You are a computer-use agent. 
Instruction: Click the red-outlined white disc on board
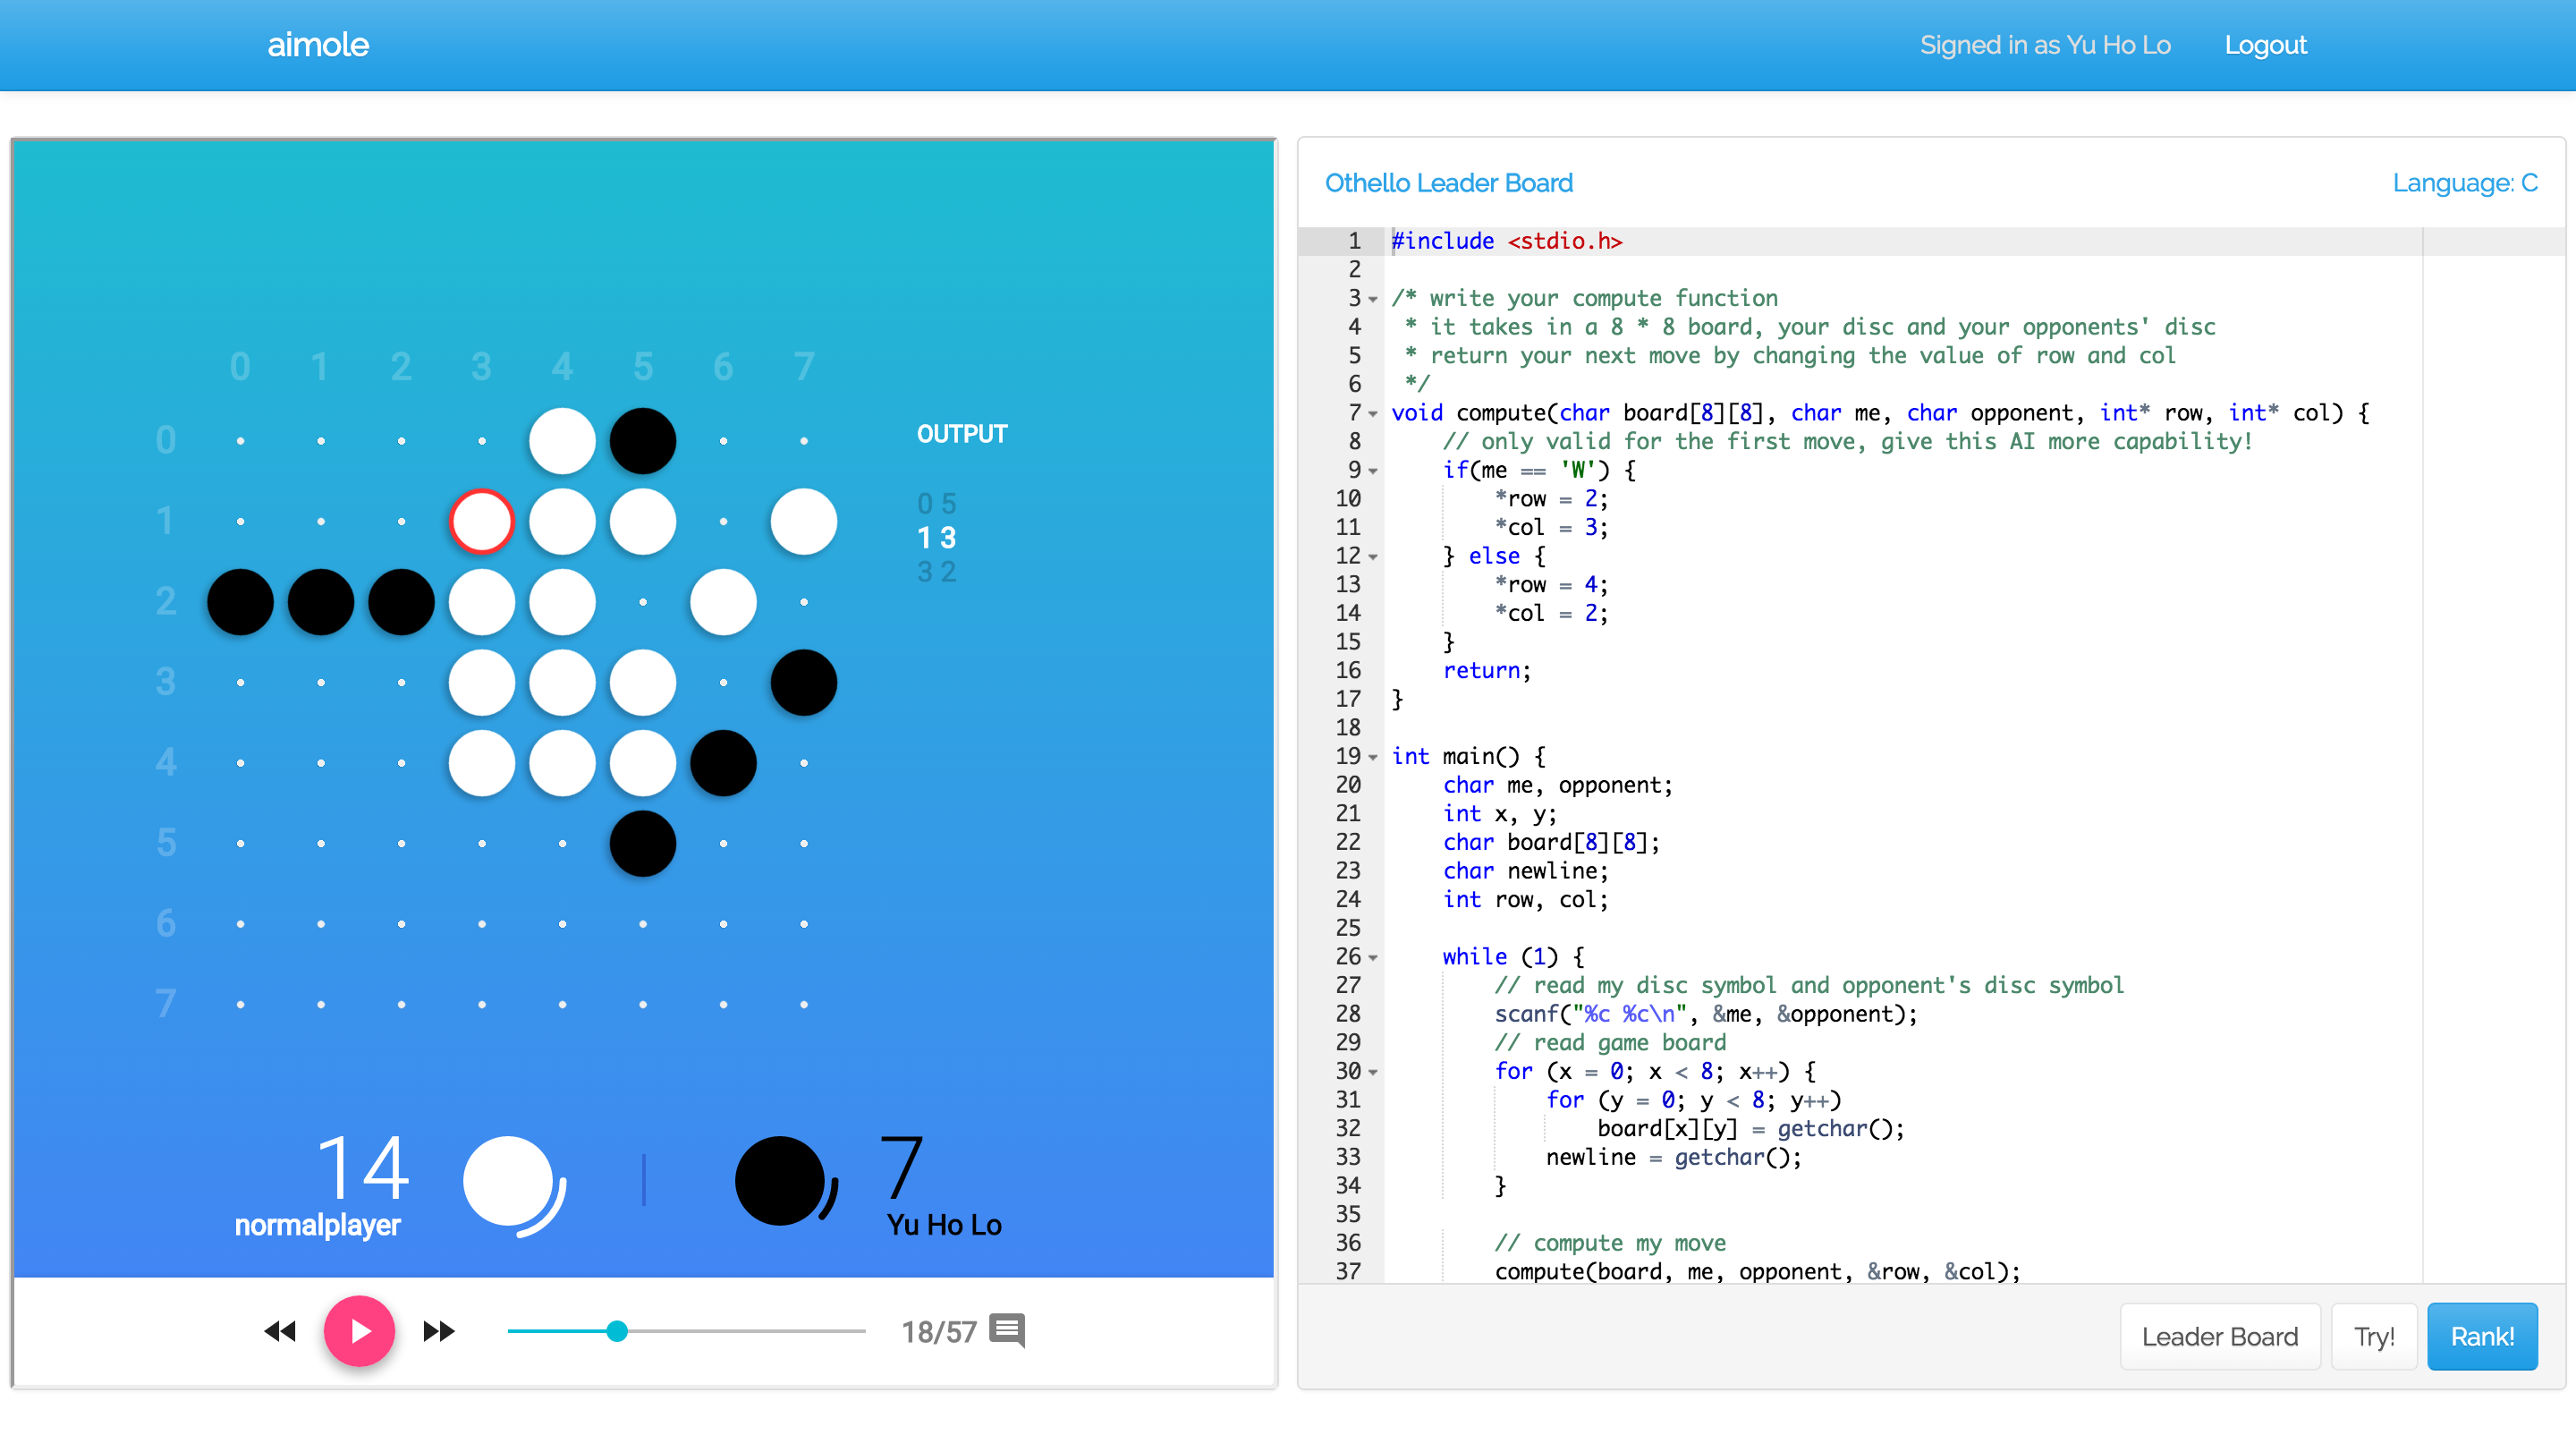[x=482, y=521]
